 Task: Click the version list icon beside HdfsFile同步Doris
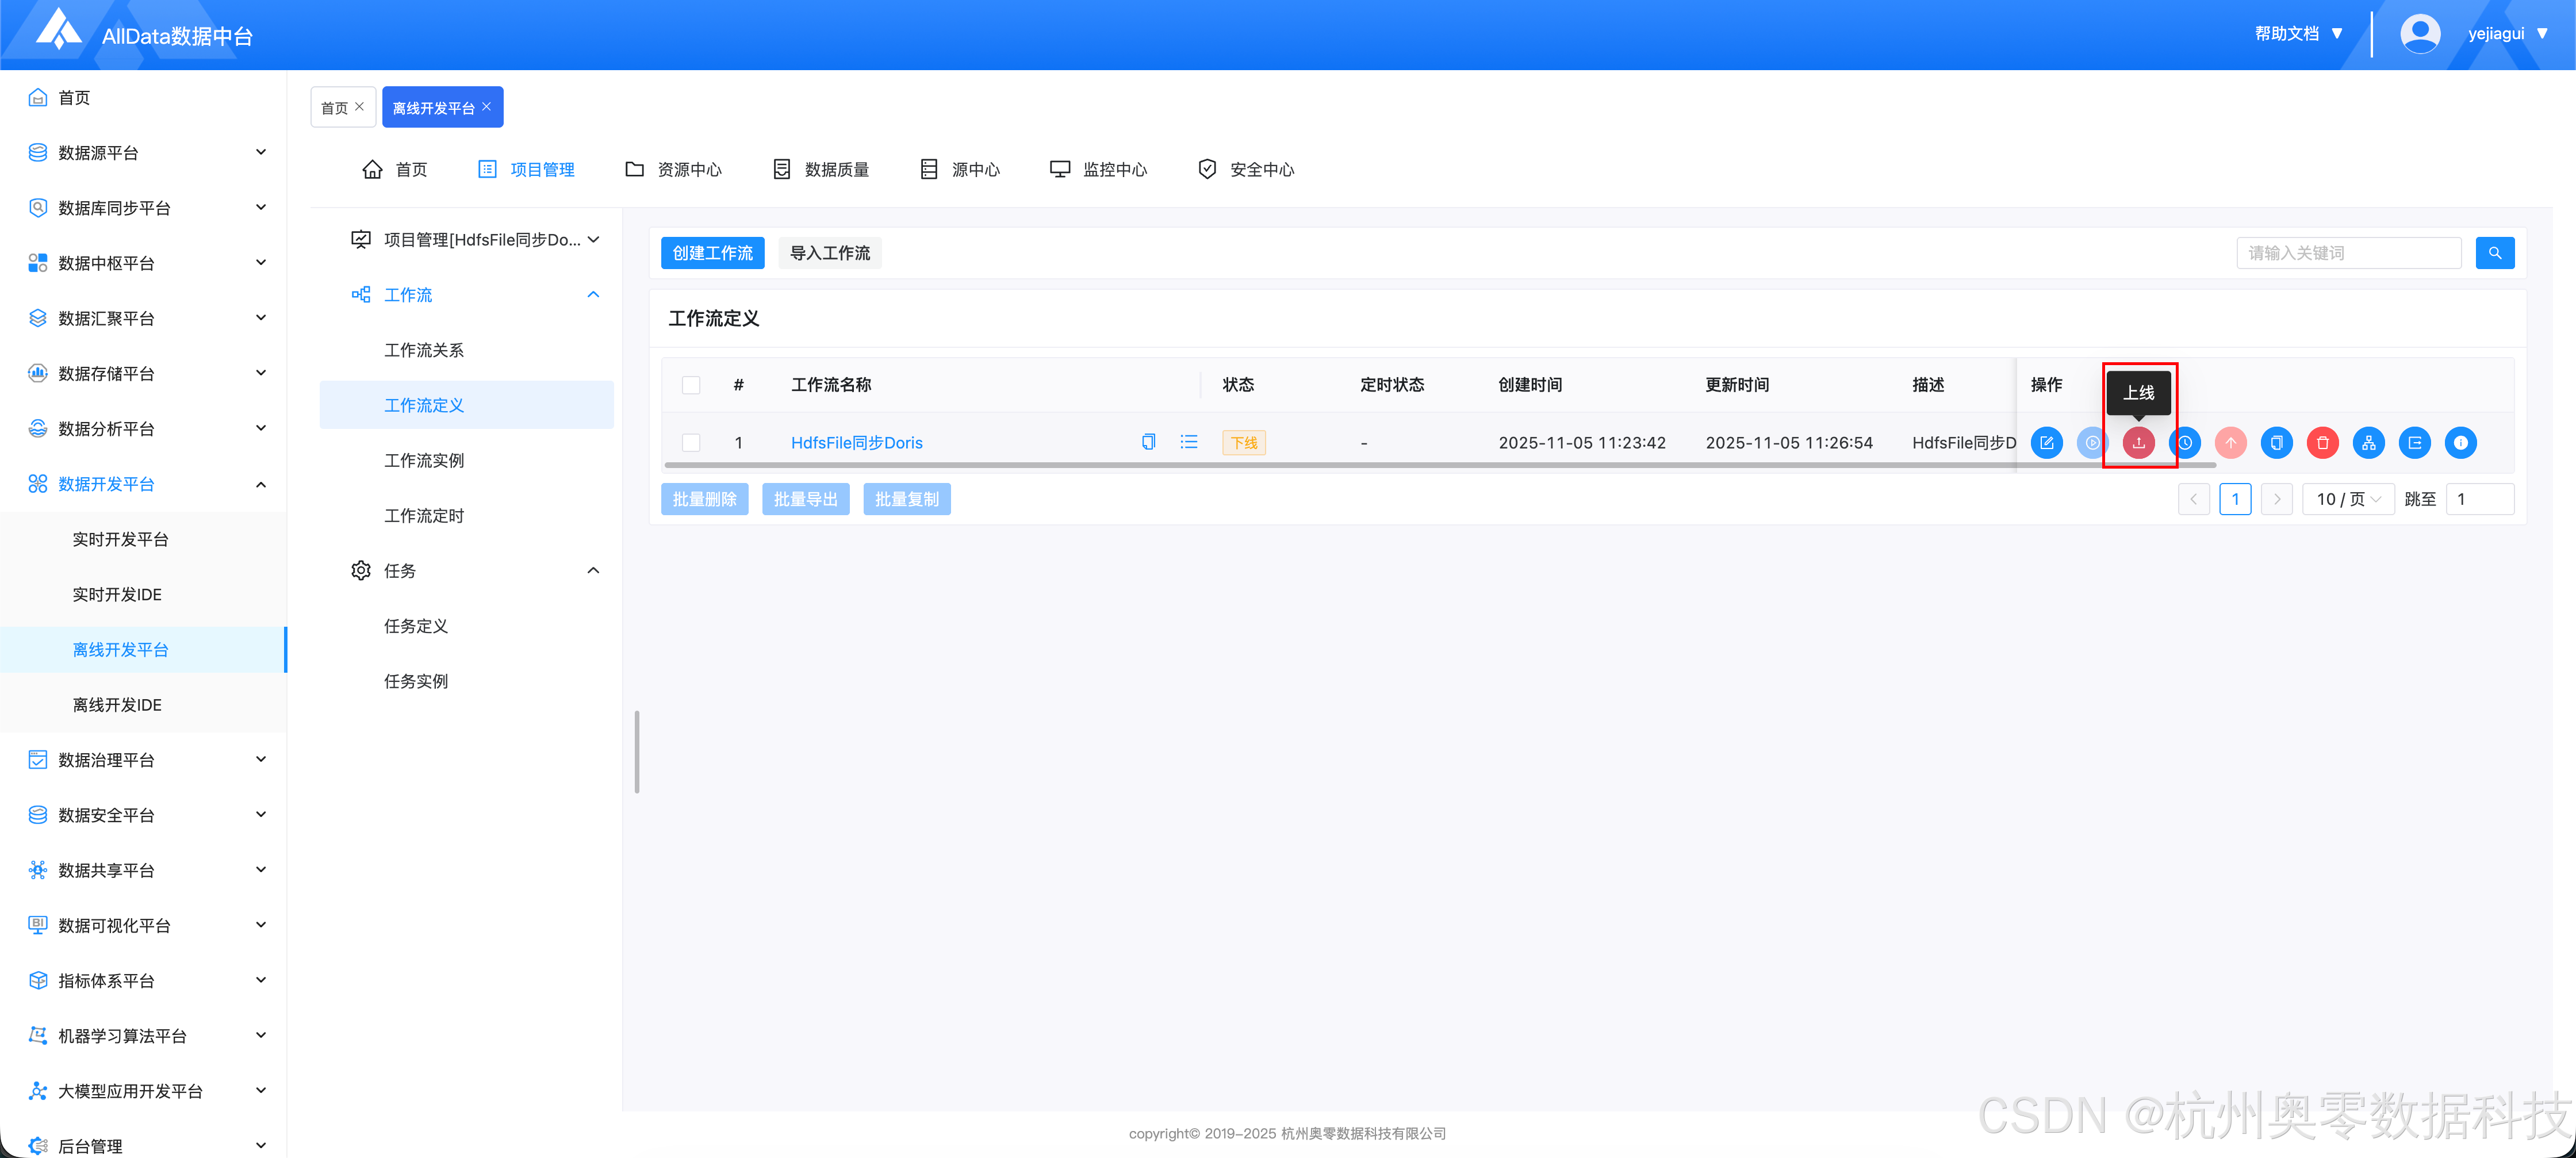(1188, 441)
